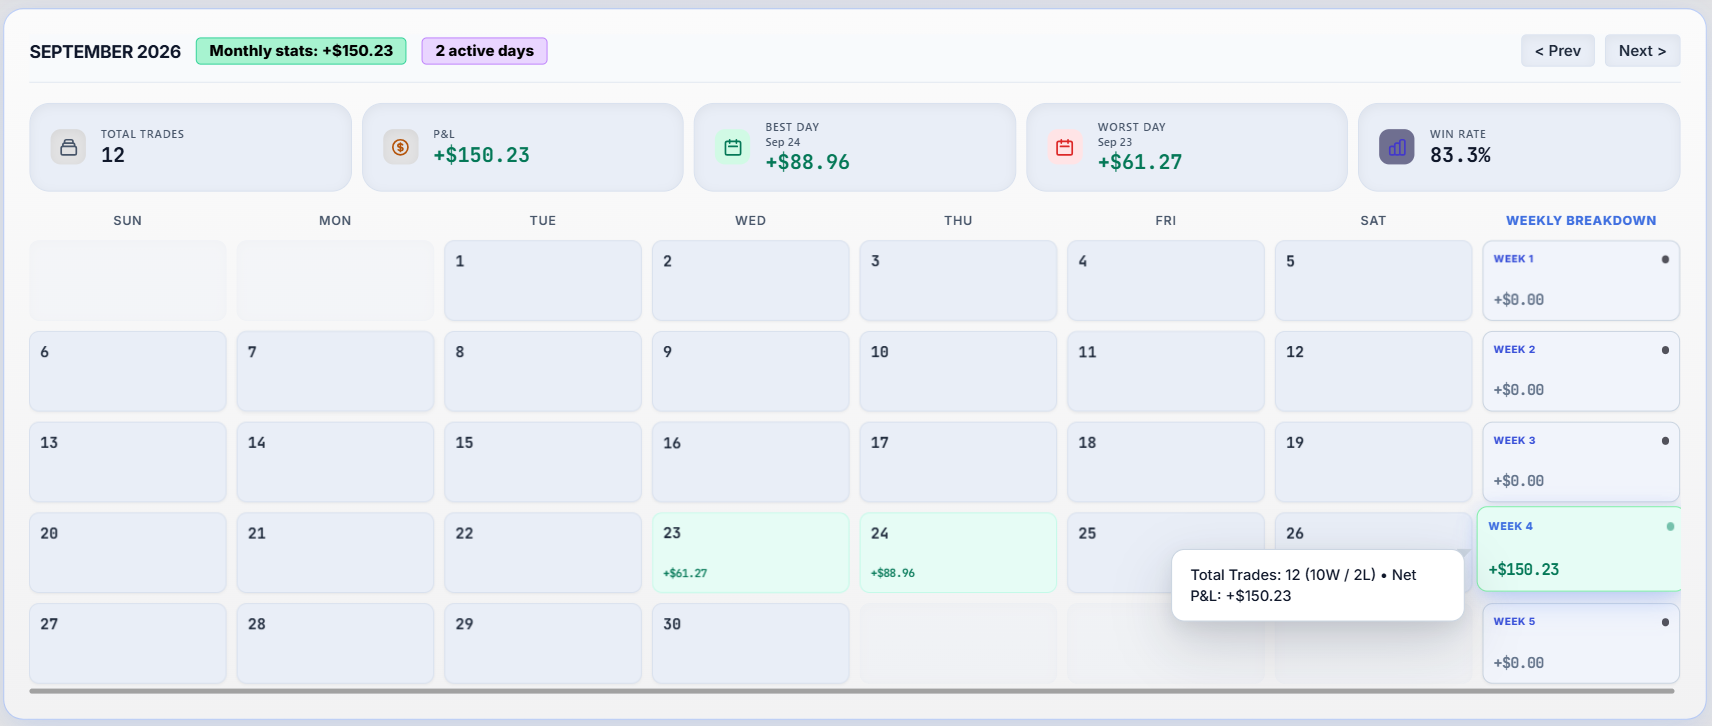Select the September 21 day cell
This screenshot has height=726, width=1712.
[x=335, y=553]
